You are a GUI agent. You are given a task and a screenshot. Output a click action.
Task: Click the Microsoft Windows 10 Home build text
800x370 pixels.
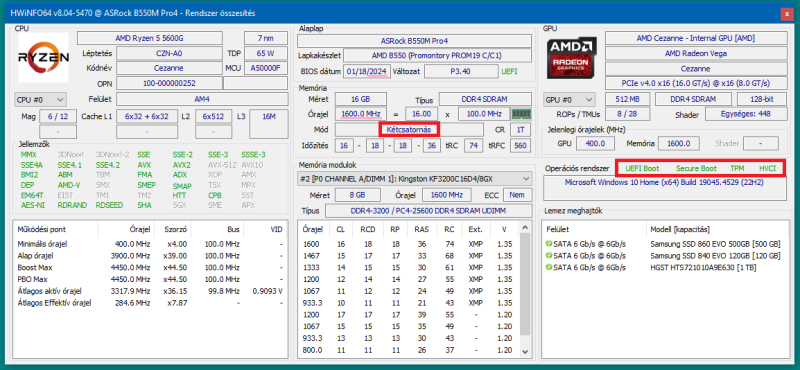click(664, 182)
